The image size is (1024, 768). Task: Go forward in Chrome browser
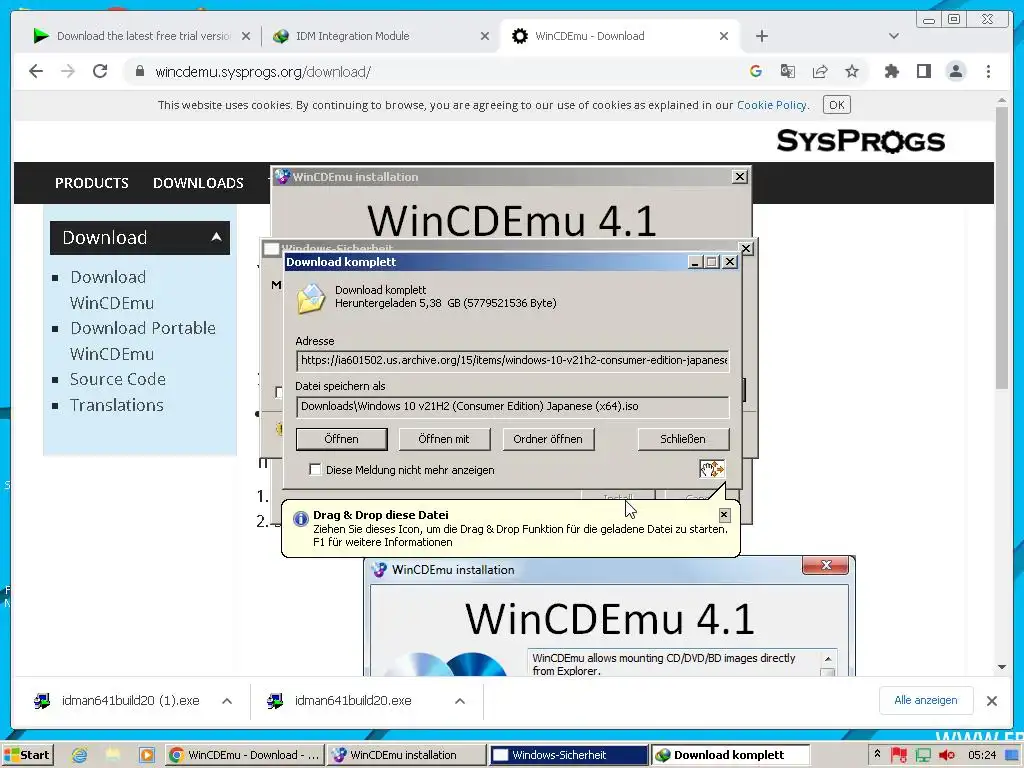[x=67, y=71]
